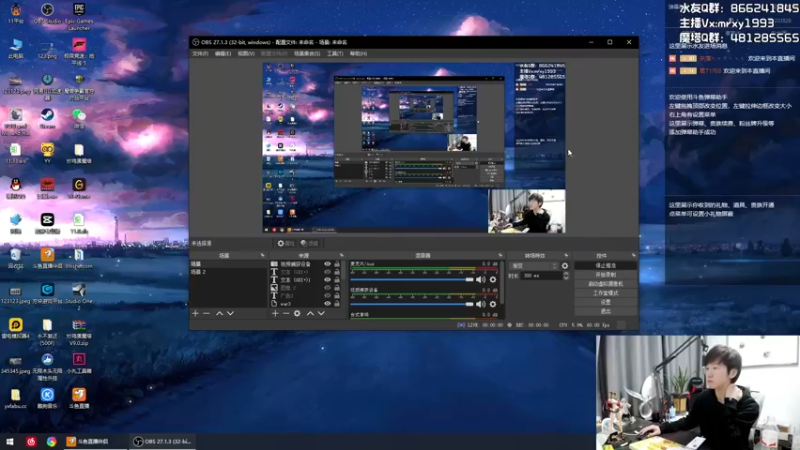Open the transition type dropdown

pyautogui.click(x=534, y=266)
